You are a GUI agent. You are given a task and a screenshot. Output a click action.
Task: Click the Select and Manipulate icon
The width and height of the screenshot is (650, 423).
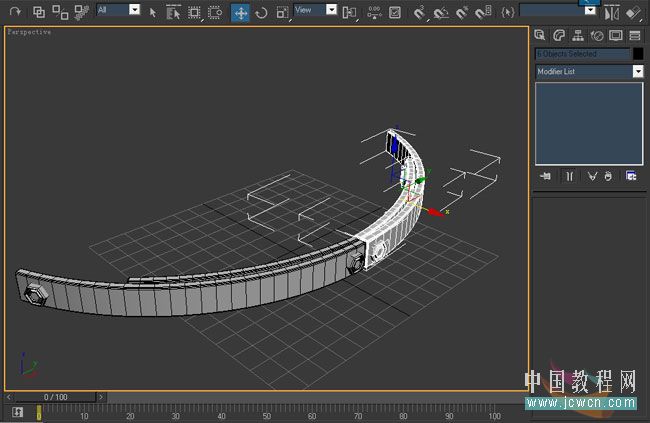tap(374, 12)
